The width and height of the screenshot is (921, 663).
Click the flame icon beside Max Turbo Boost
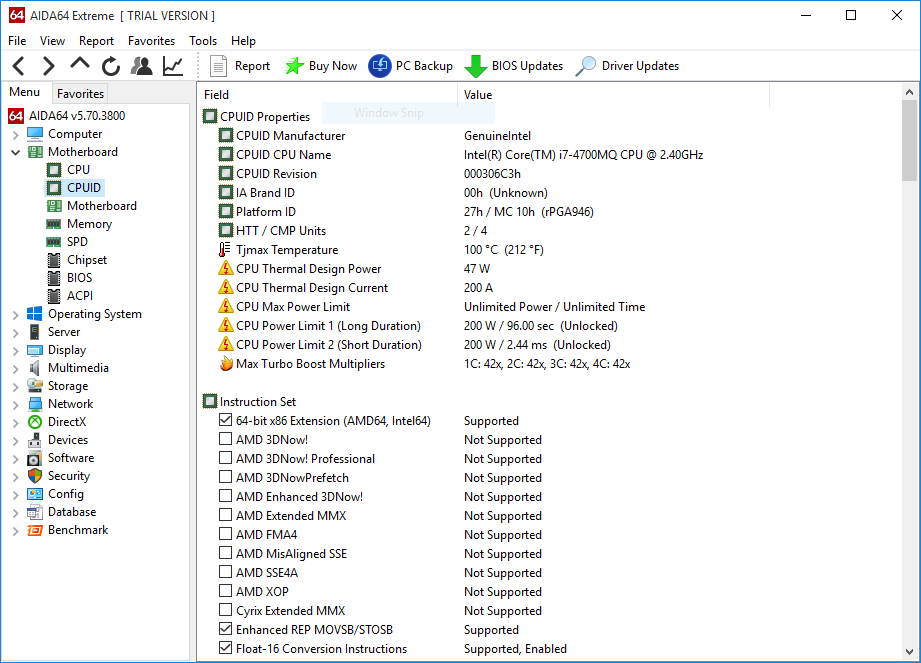tap(226, 364)
